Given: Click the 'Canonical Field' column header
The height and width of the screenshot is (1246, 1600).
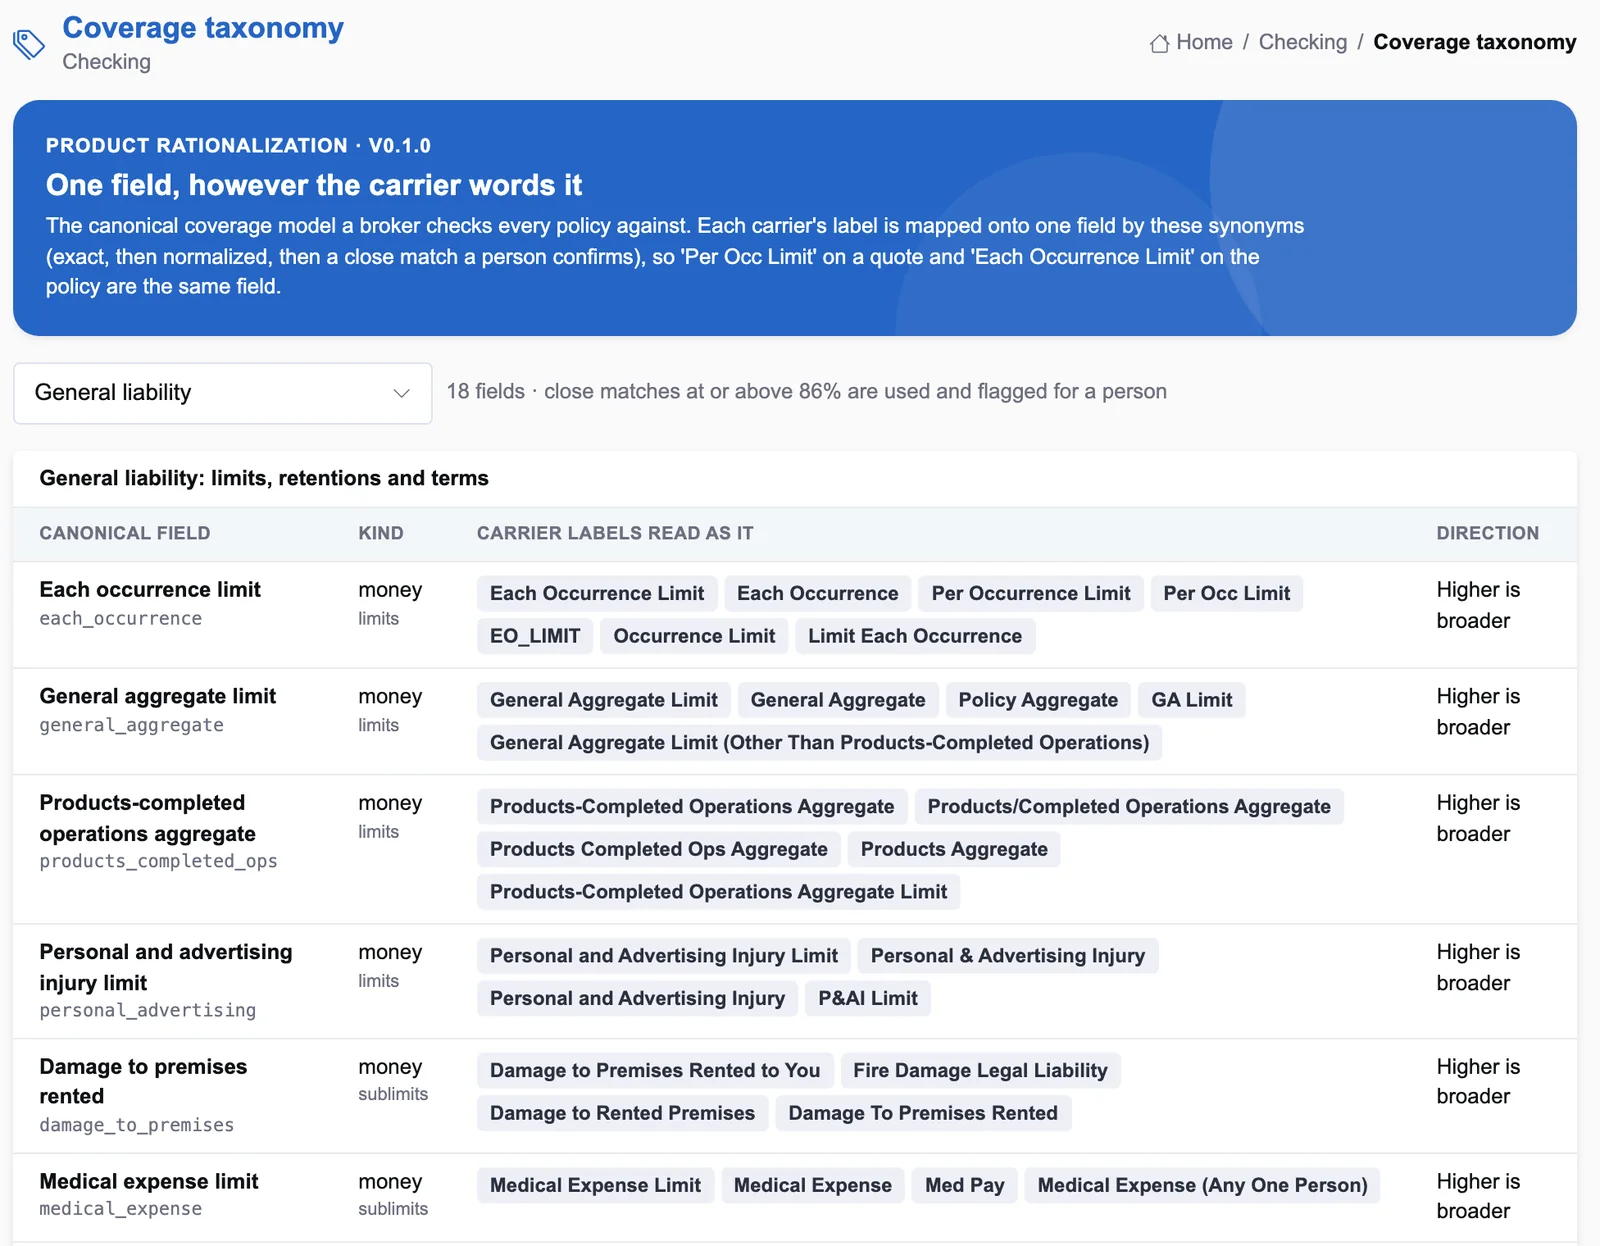Looking at the screenshot, I should tap(125, 534).
